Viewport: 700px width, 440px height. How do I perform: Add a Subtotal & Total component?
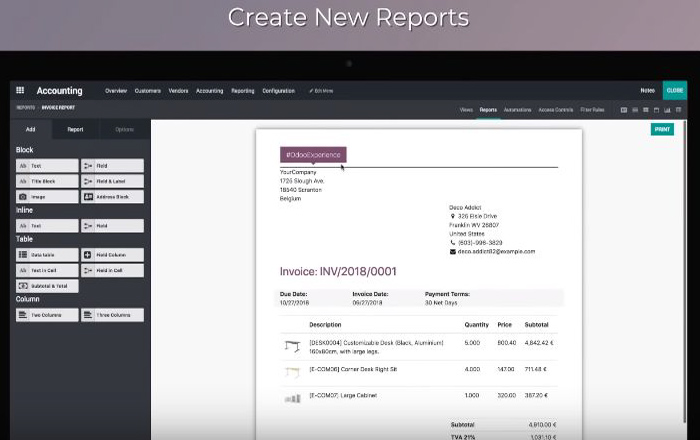pos(47,286)
